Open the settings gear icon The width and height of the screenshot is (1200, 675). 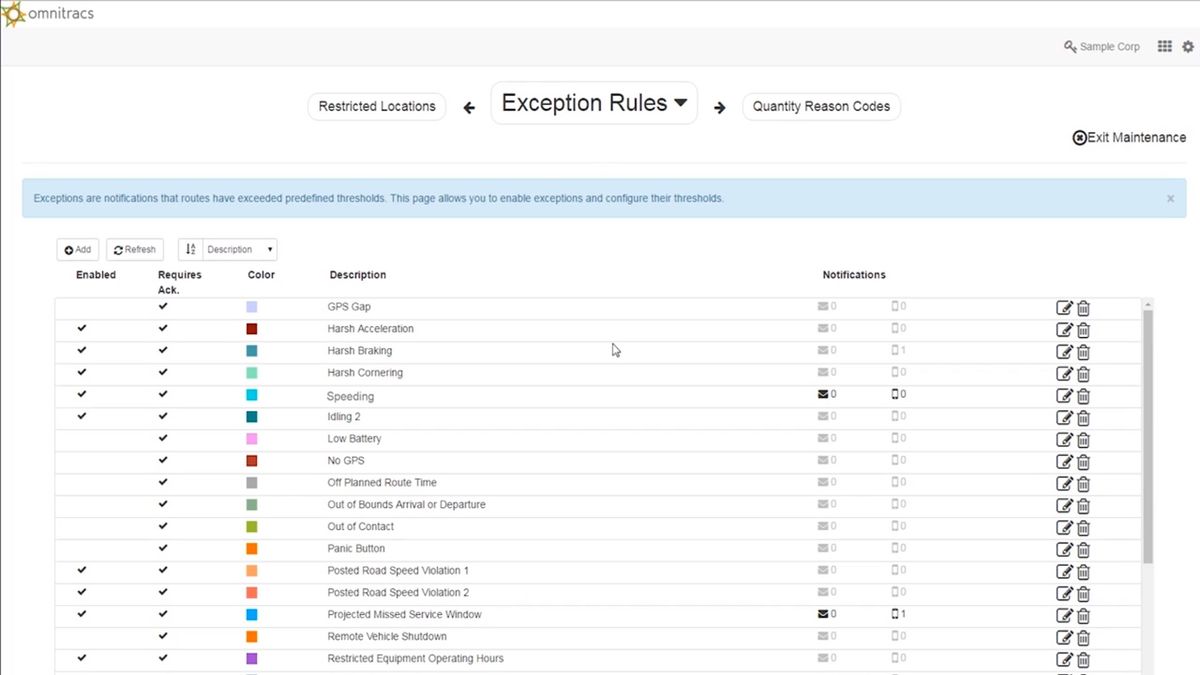click(1188, 47)
